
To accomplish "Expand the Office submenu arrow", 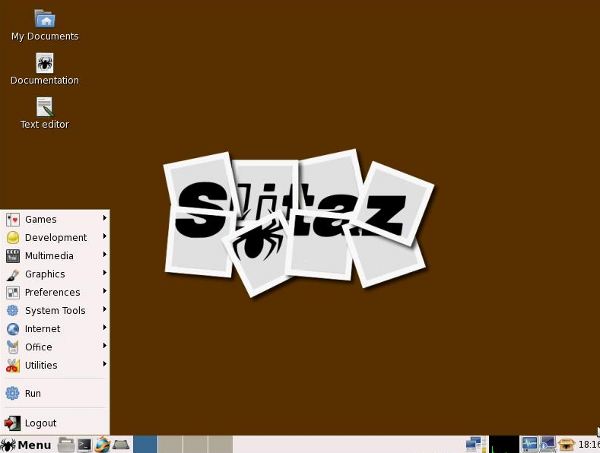I will pyautogui.click(x=104, y=346).
